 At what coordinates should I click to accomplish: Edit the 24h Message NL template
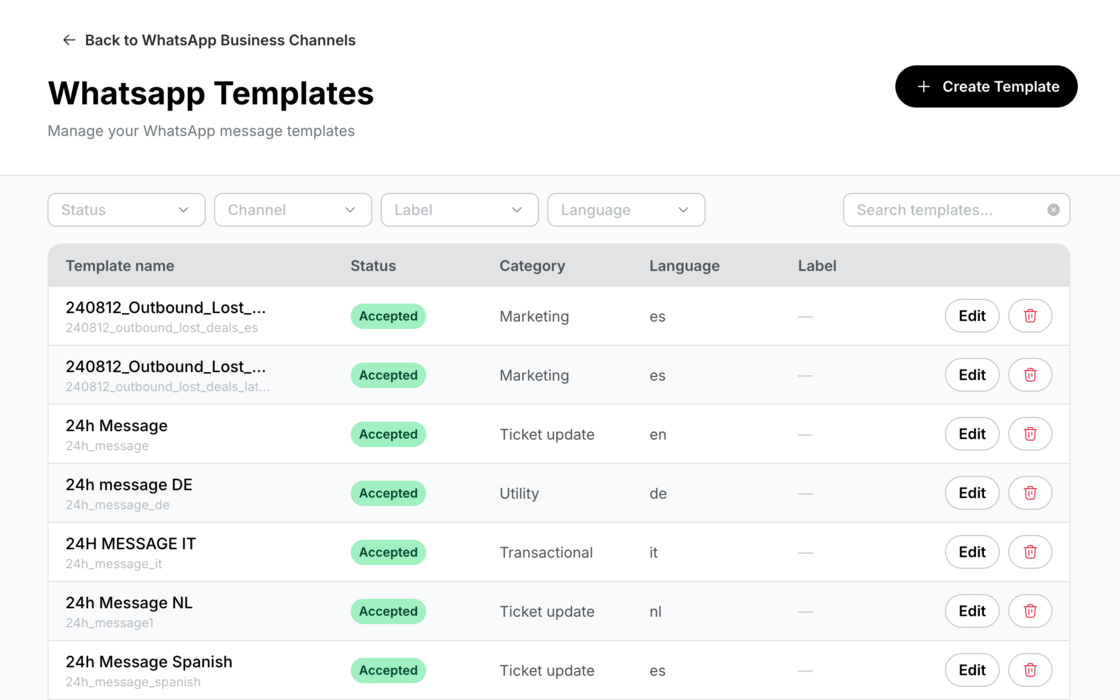[971, 611]
